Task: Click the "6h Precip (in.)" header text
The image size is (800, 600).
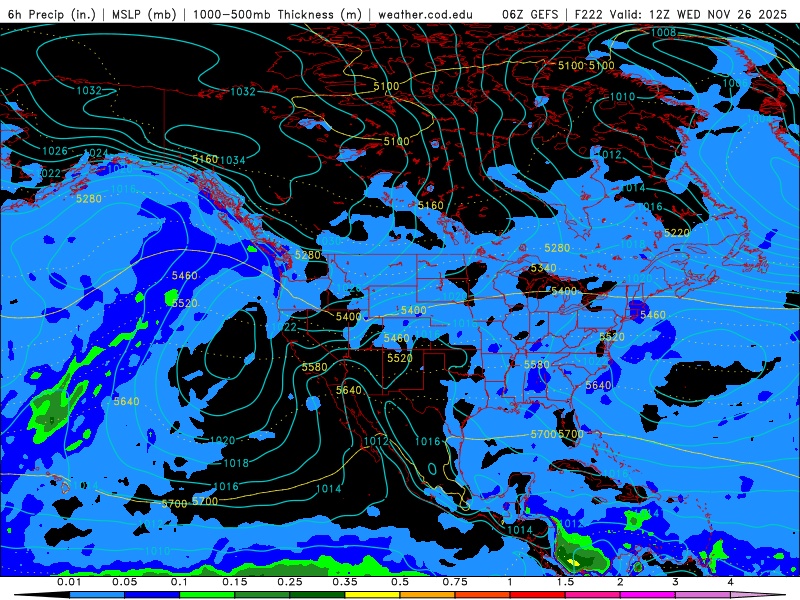Action: pos(52,14)
